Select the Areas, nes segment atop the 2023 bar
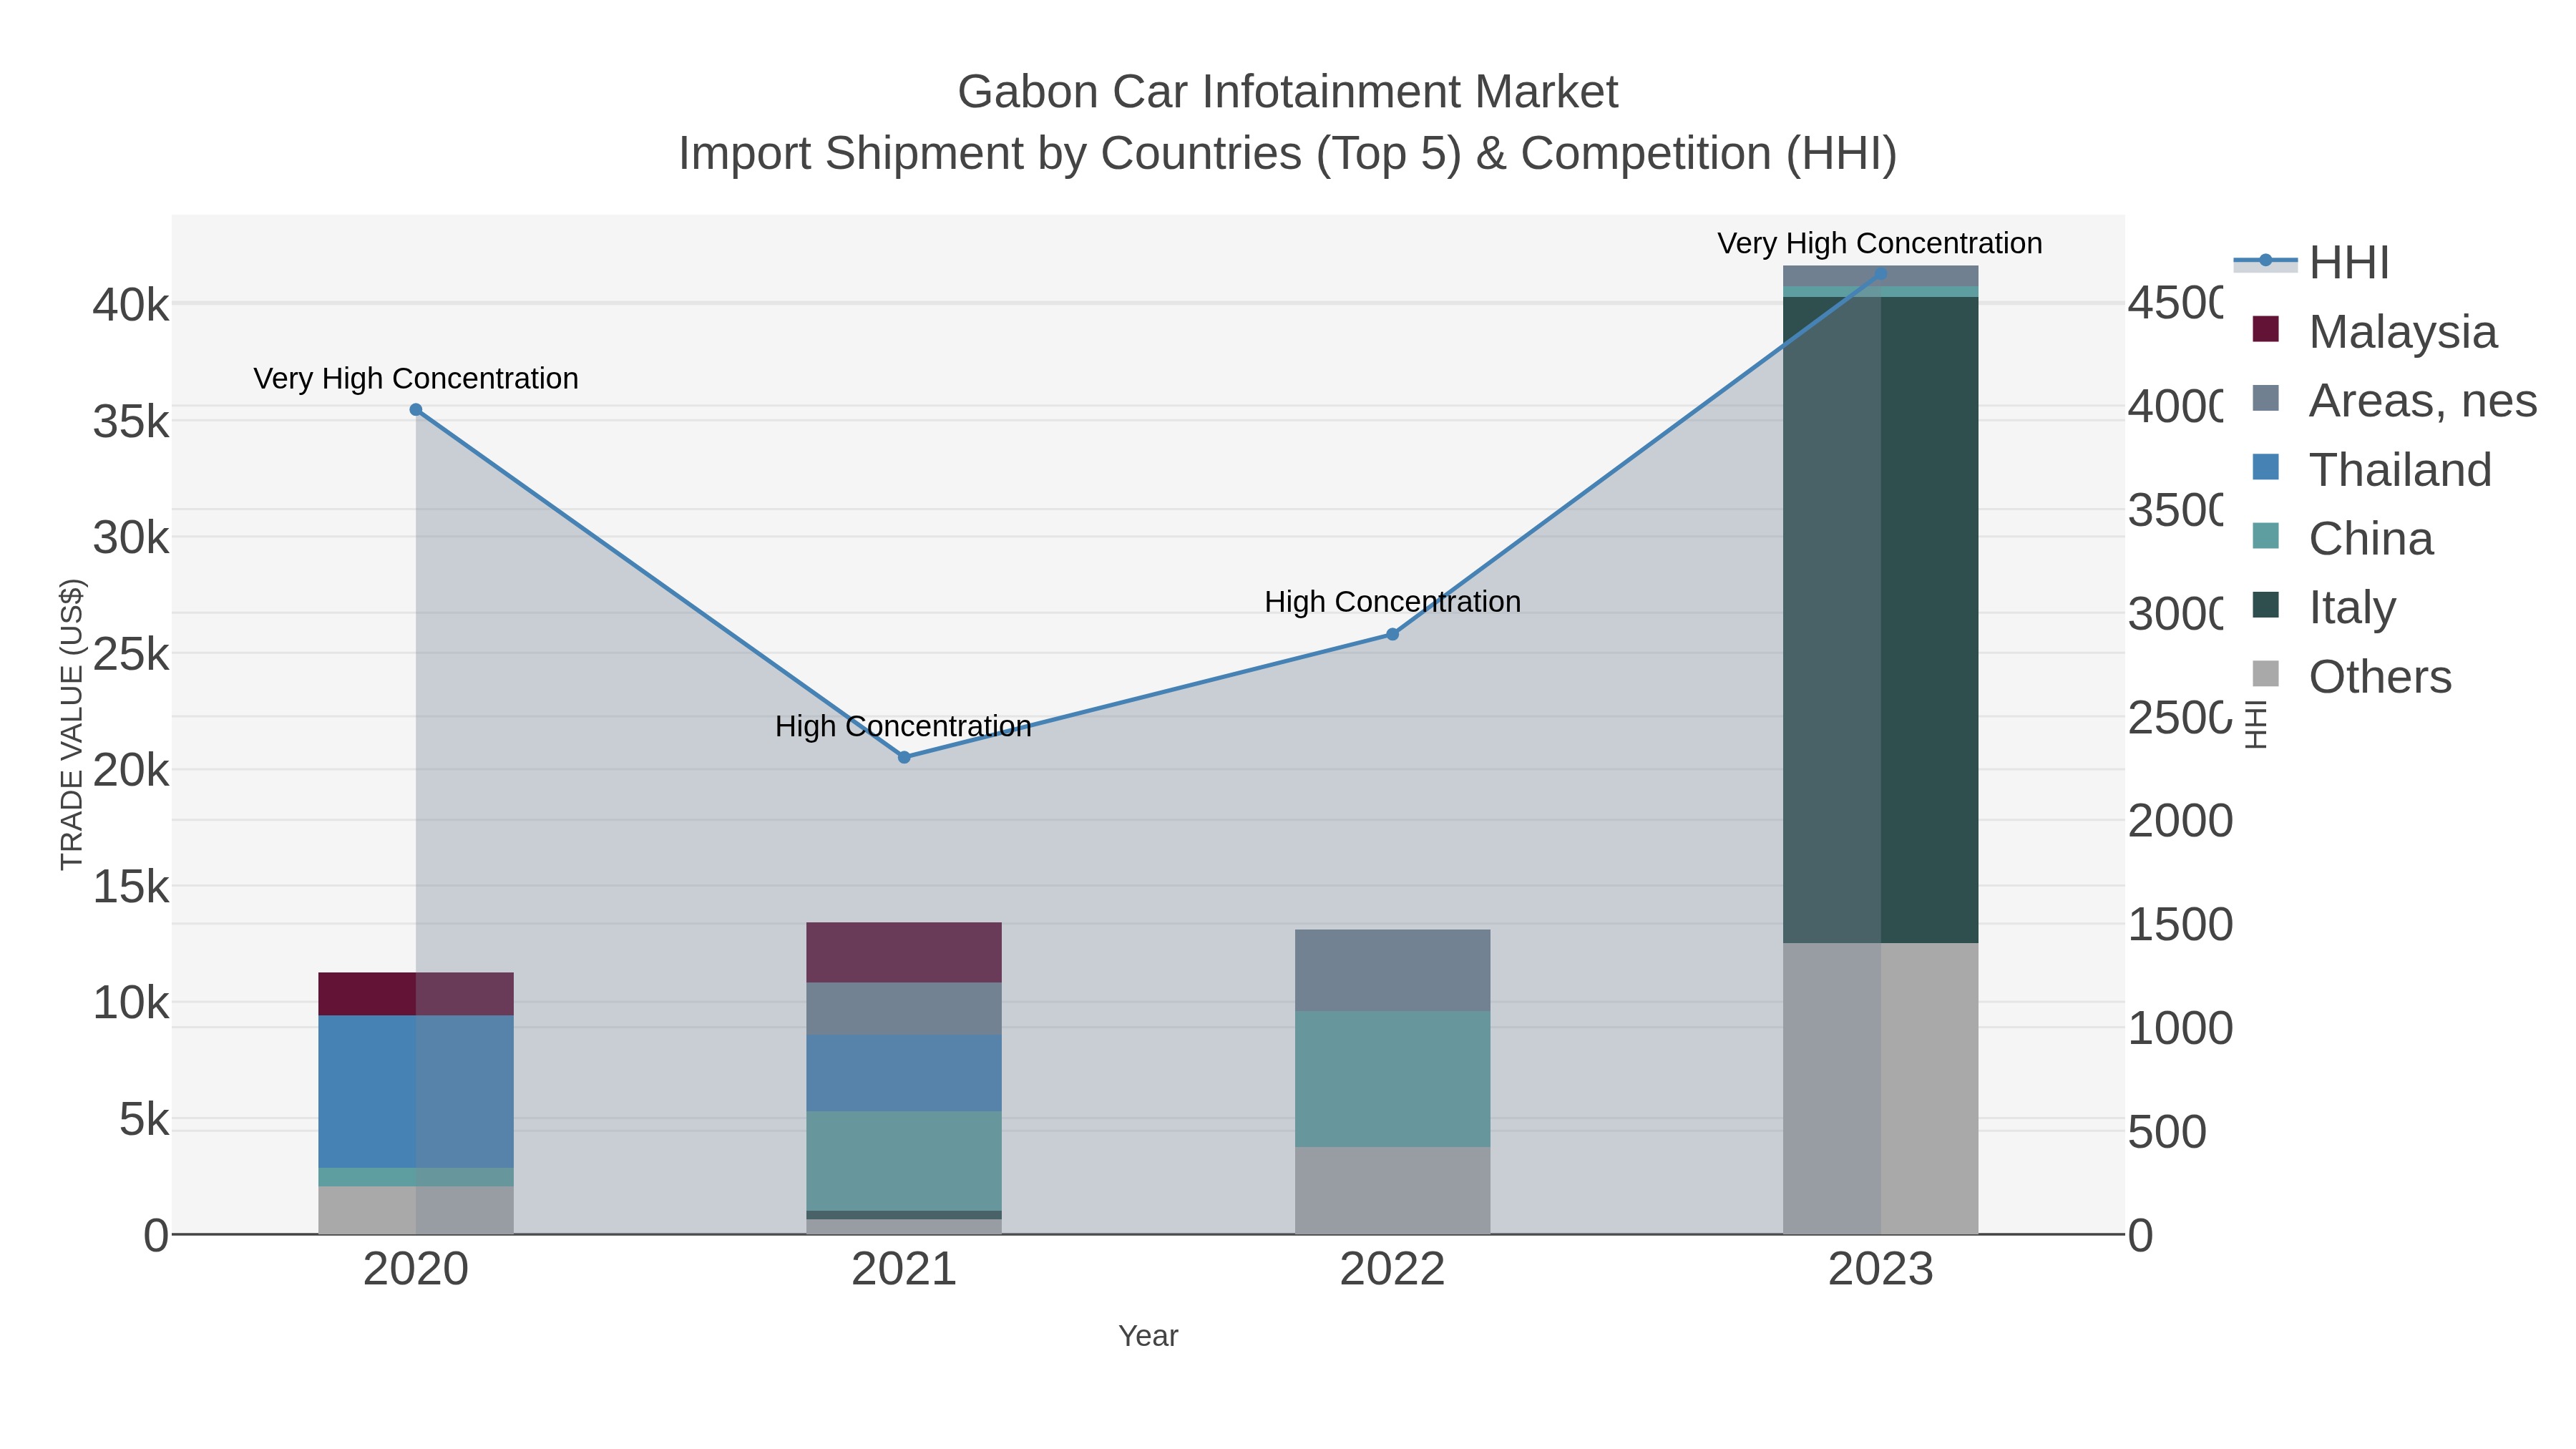 click(1880, 276)
